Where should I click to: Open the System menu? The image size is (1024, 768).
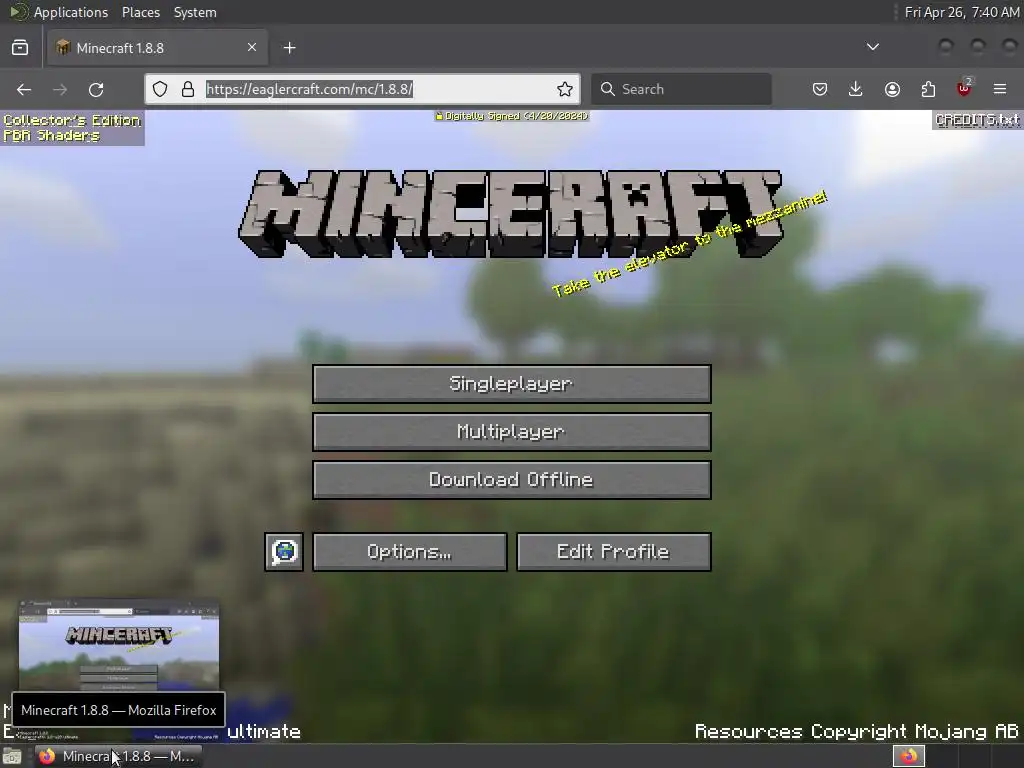195,12
